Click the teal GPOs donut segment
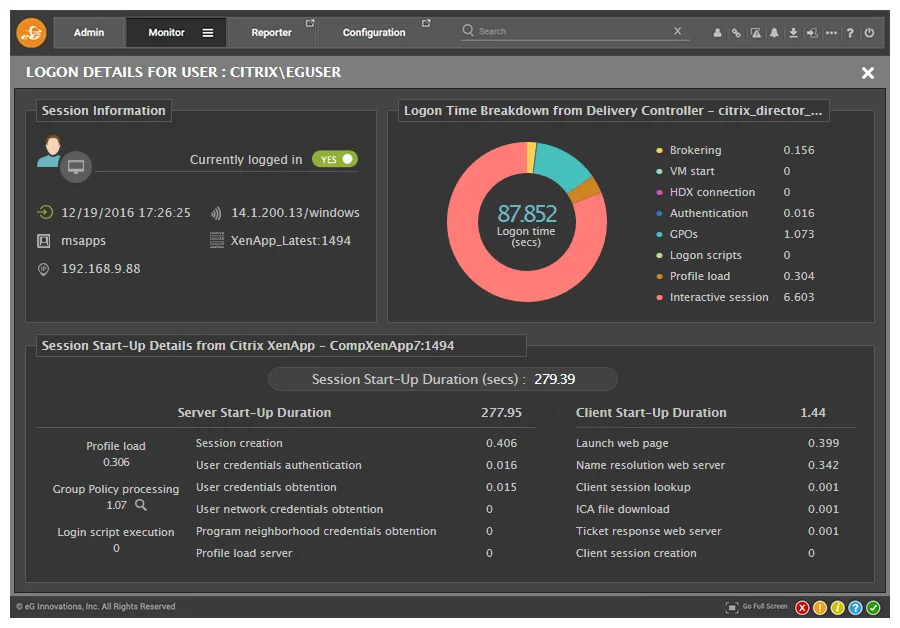The image size is (900, 628). tap(560, 163)
